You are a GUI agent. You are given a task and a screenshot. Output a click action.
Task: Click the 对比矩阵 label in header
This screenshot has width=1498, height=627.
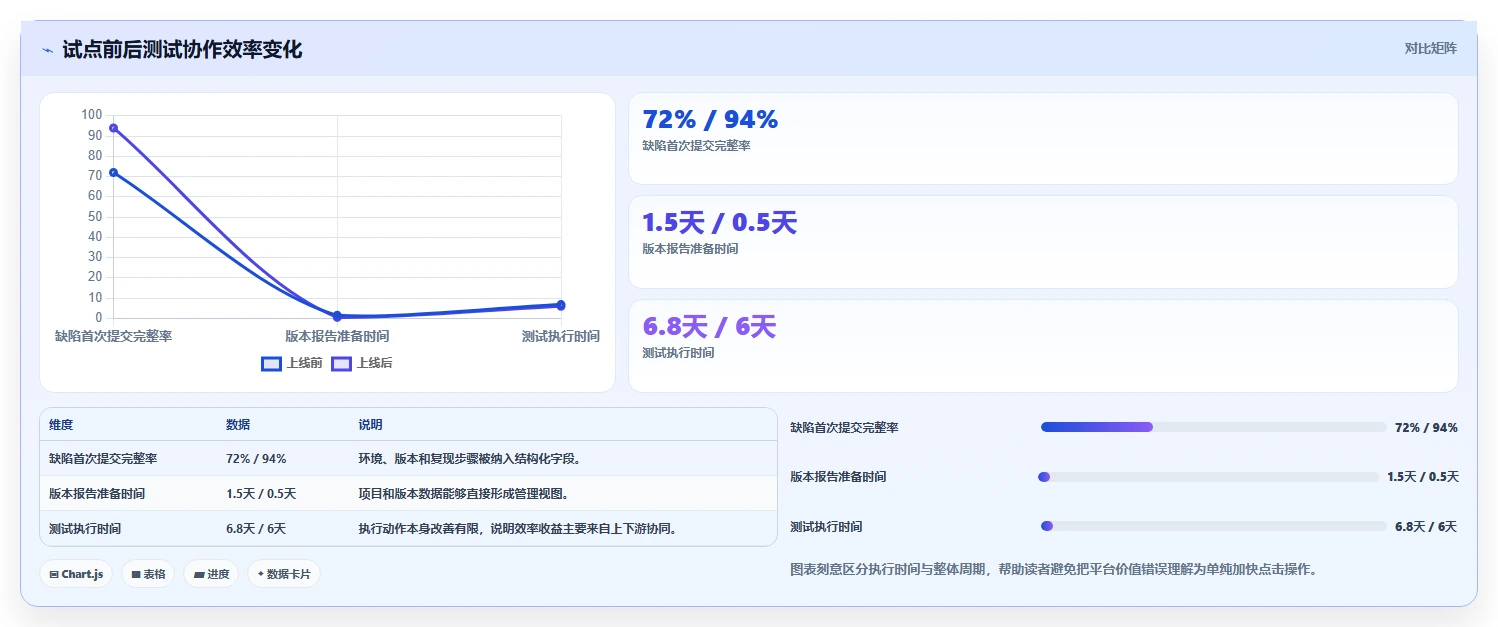pyautogui.click(x=1431, y=49)
